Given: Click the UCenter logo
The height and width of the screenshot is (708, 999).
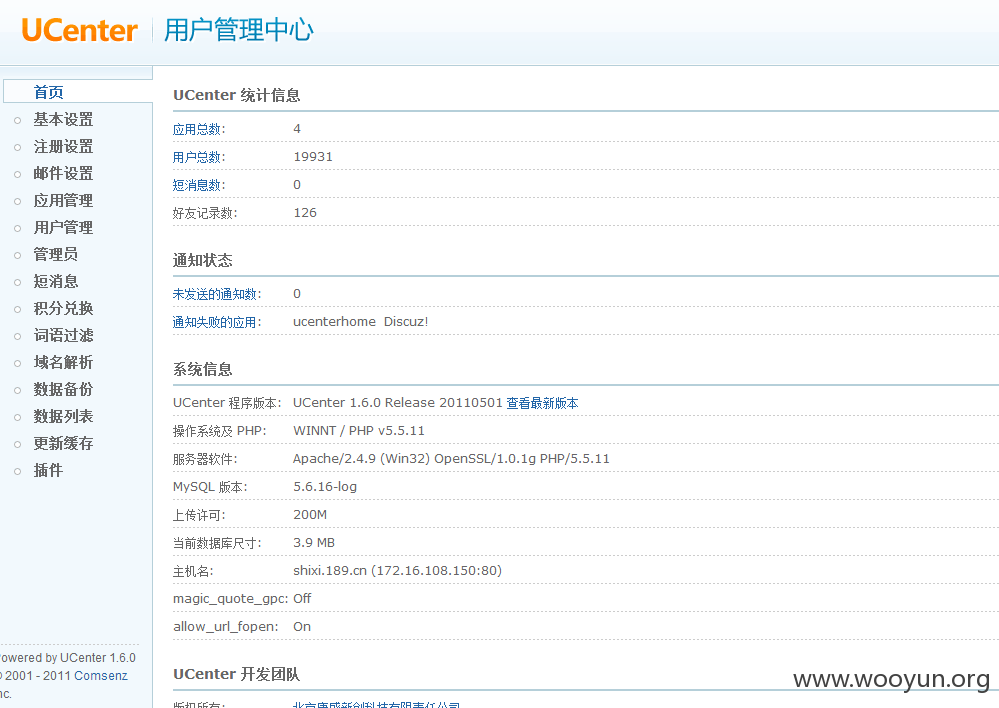Looking at the screenshot, I should pos(80,30).
